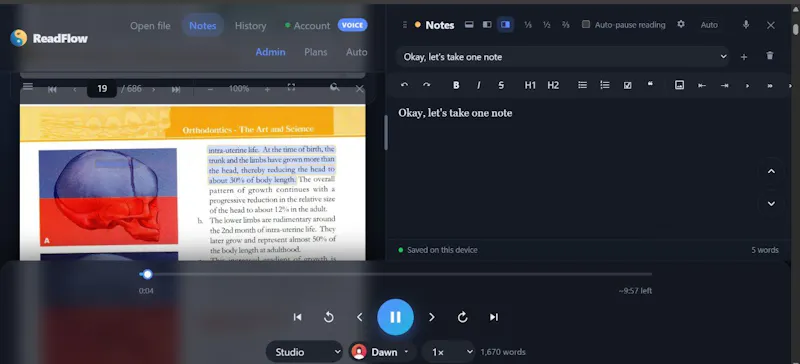Click the up chevron in notes editor
This screenshot has width=800, height=364.
pos(771,172)
